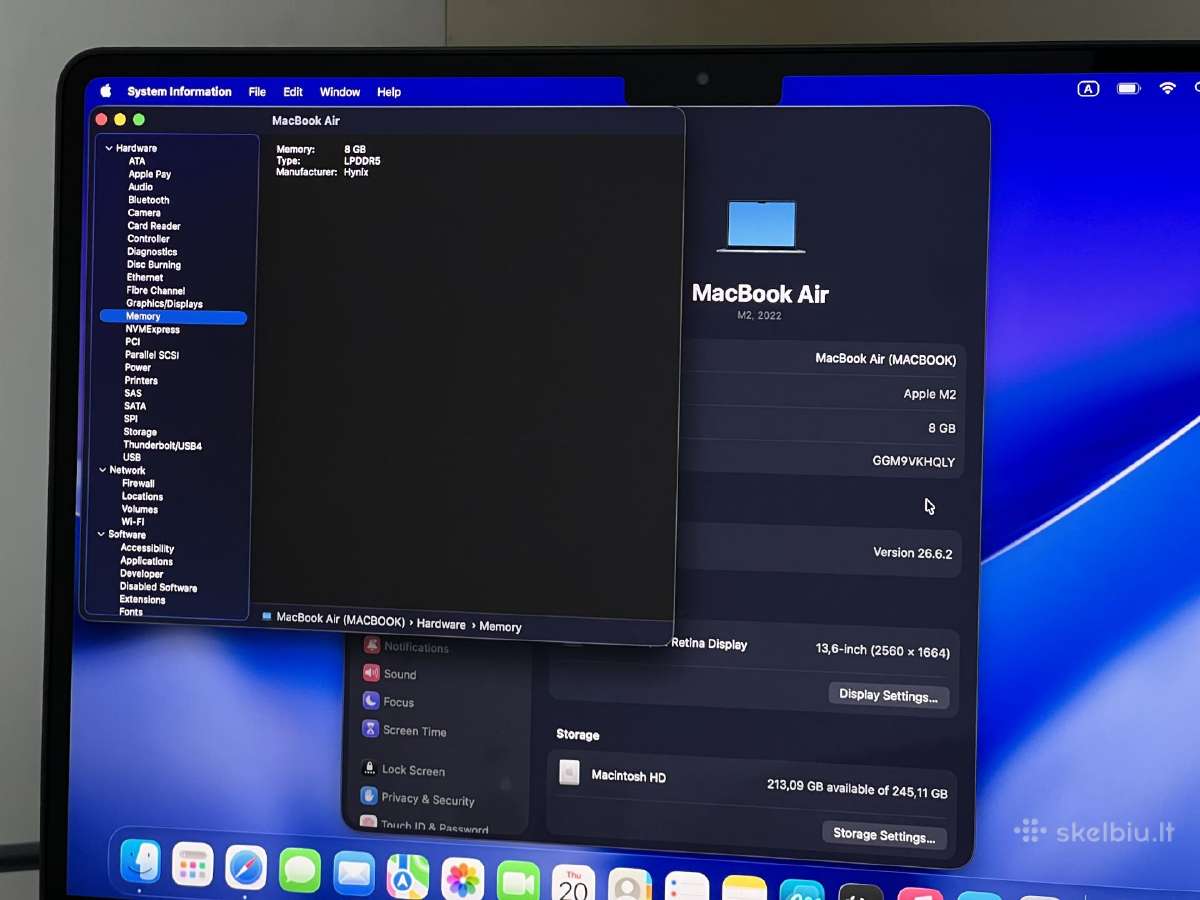
Task: Open Reminders app in Dock
Action: pyautogui.click(x=686, y=886)
